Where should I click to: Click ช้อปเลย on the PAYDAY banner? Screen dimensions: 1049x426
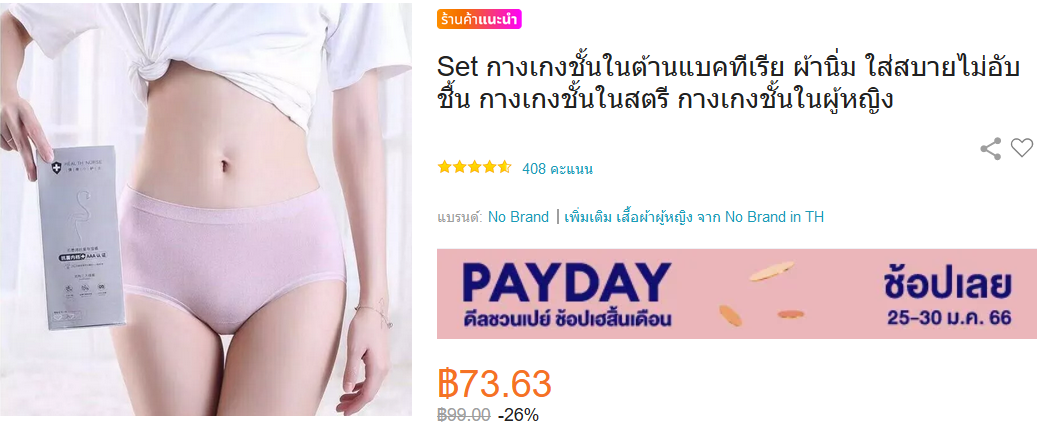point(947,284)
